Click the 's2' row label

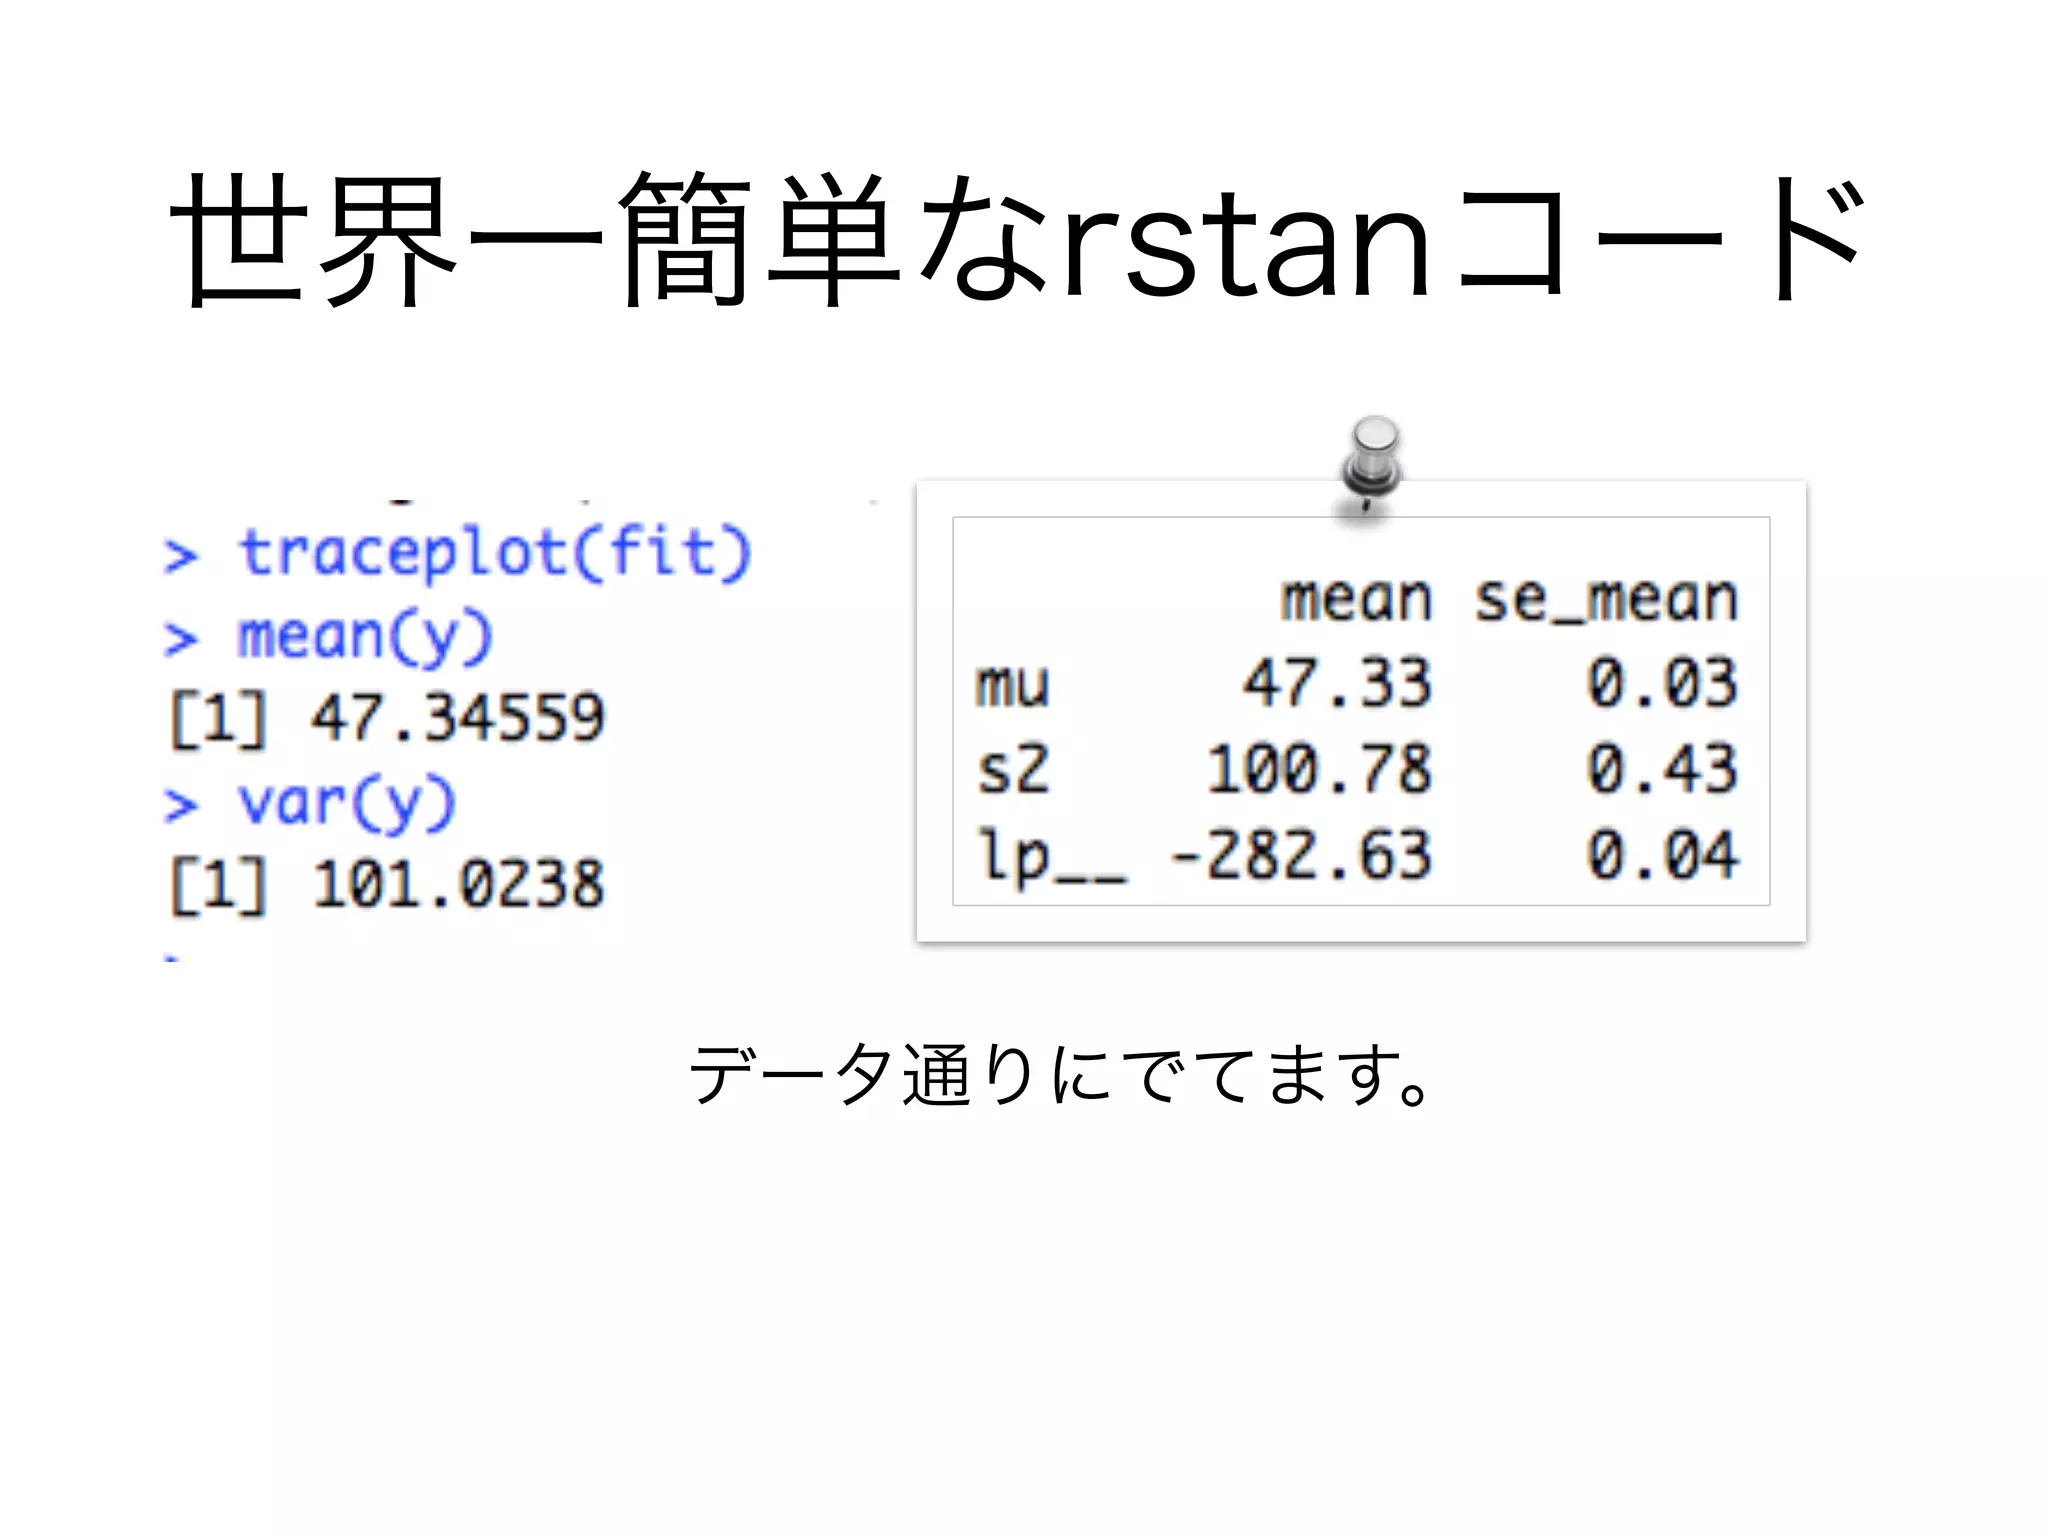[x=1013, y=769]
